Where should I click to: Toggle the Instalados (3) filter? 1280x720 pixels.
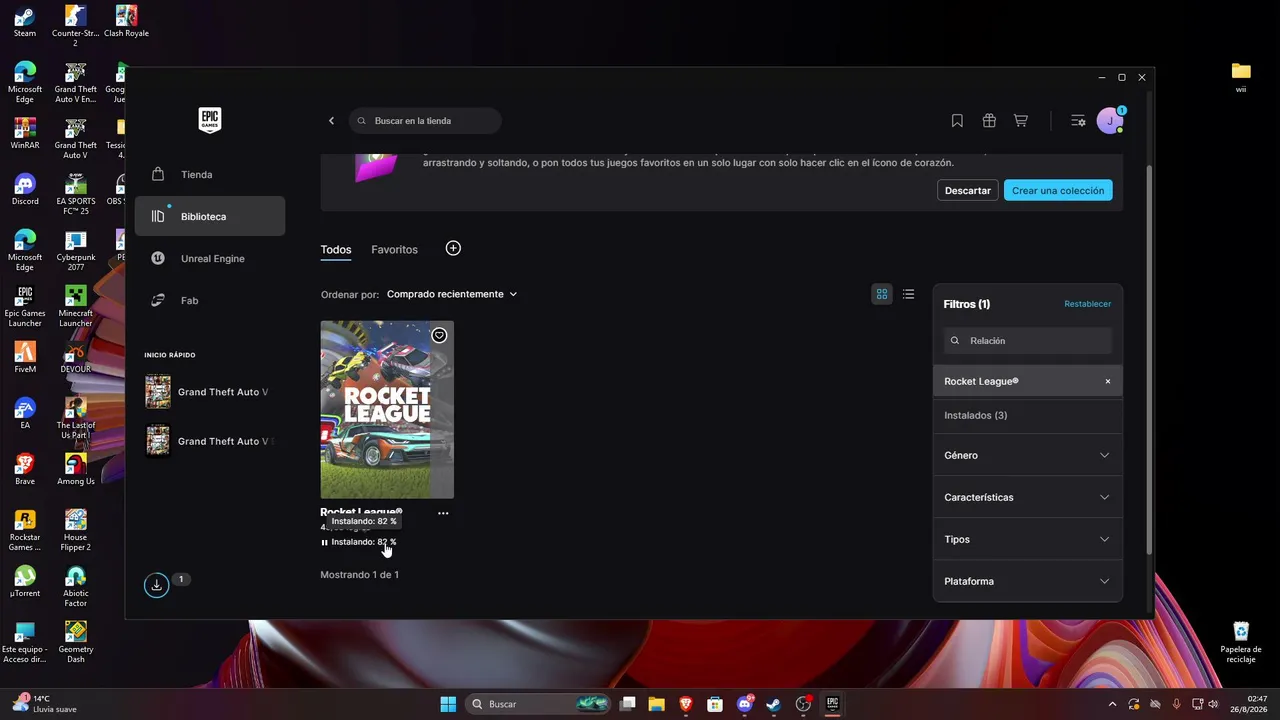[1027, 415]
